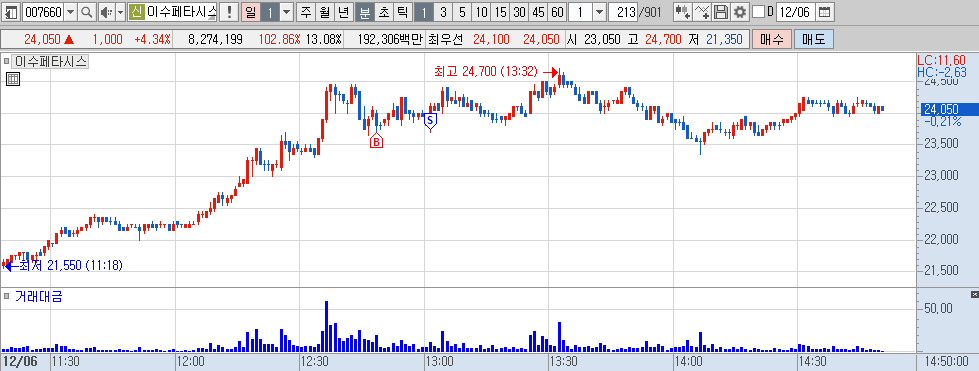This screenshot has width=979, height=371.
Task: Open chart settings gear icon
Action: click(x=740, y=12)
